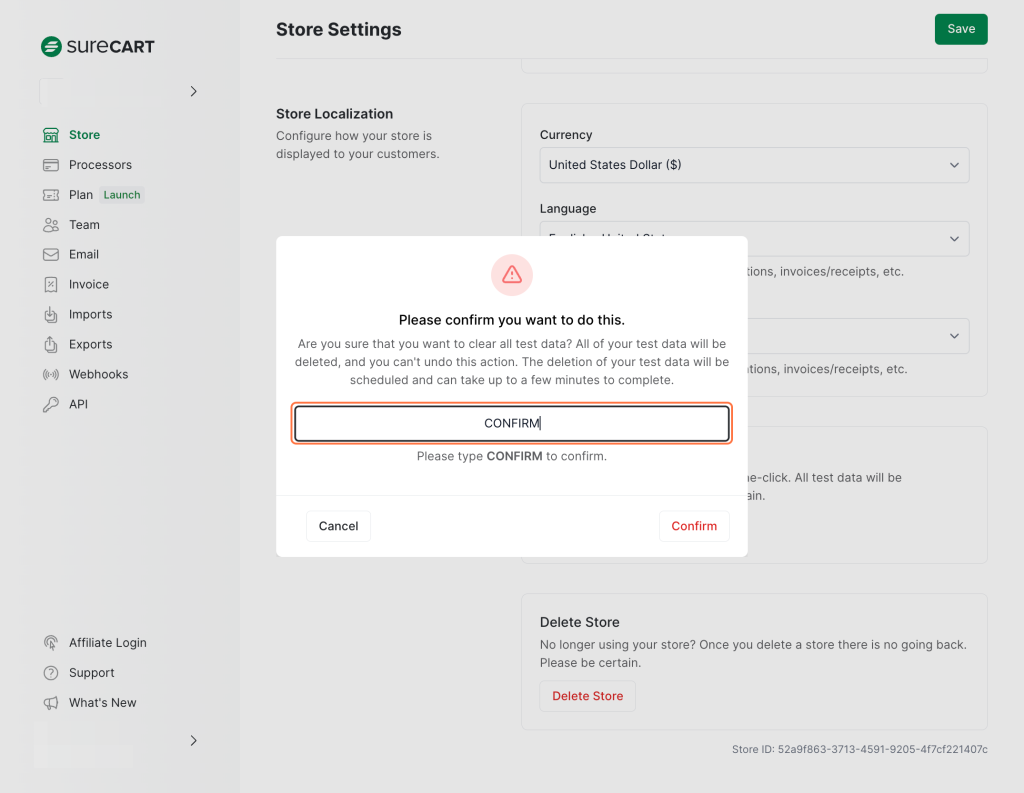Click the green Save button
The height and width of the screenshot is (793, 1024).
tap(960, 29)
